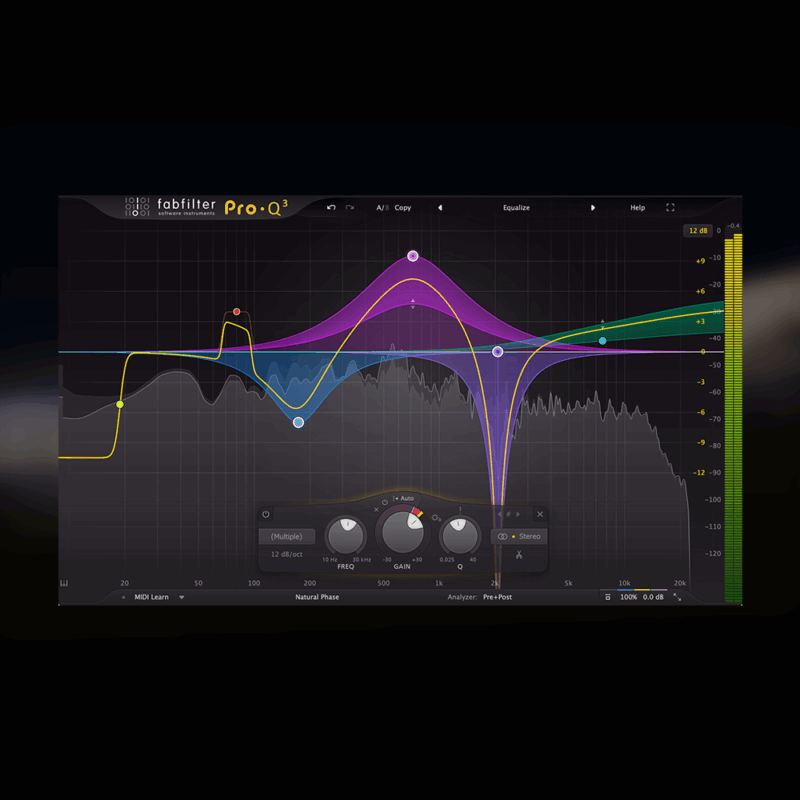The image size is (800, 800).
Task: Select the previous band with the left arrow
Action: [x=499, y=514]
